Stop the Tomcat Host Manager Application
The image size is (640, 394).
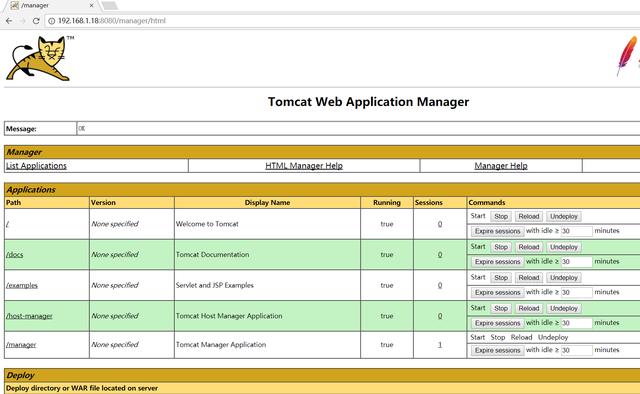(x=501, y=308)
